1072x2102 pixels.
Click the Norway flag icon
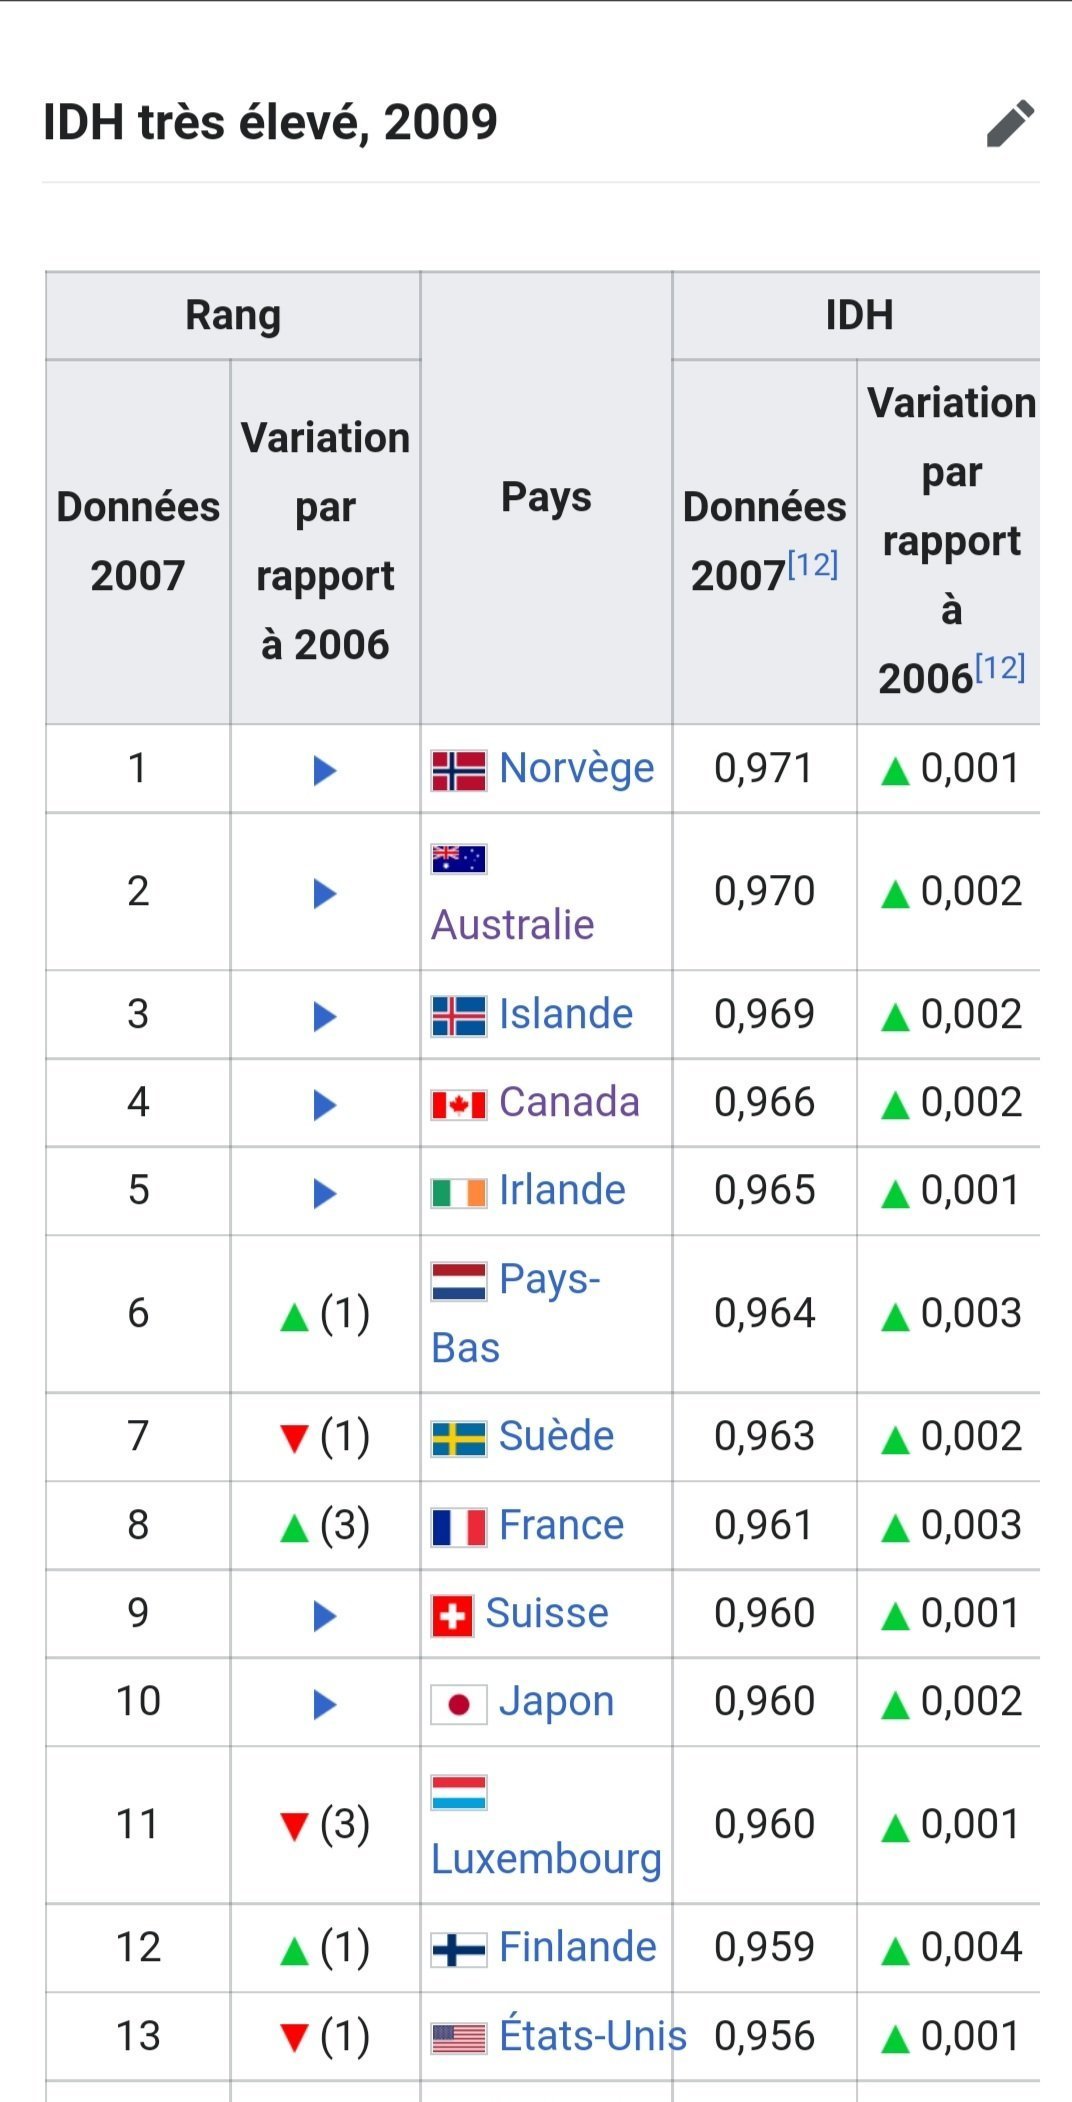(x=459, y=770)
